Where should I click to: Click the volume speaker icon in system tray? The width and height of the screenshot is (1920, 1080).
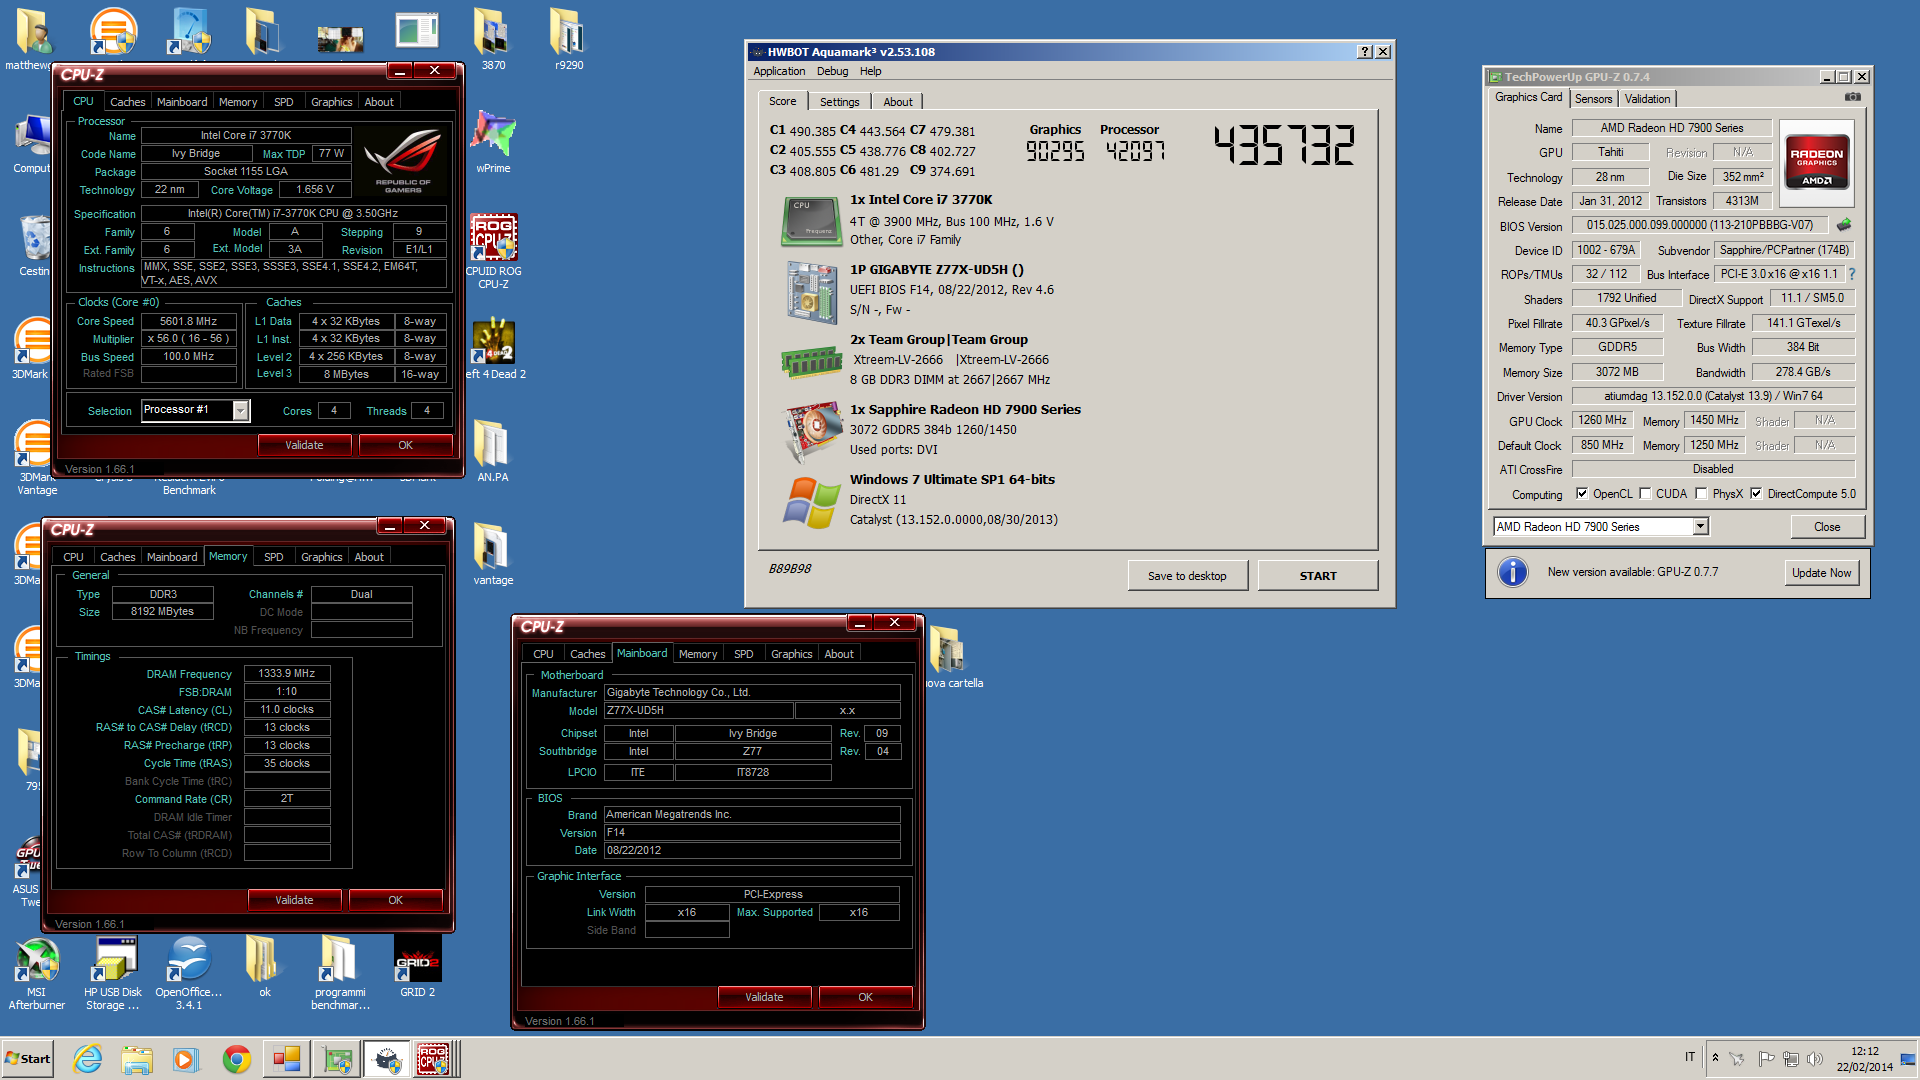[1815, 1059]
